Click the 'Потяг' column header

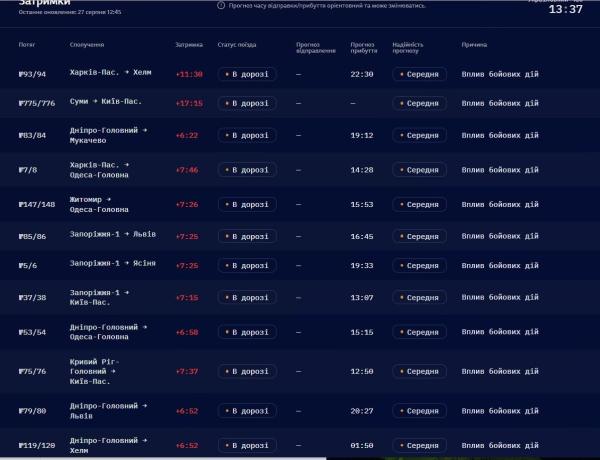[27, 45]
